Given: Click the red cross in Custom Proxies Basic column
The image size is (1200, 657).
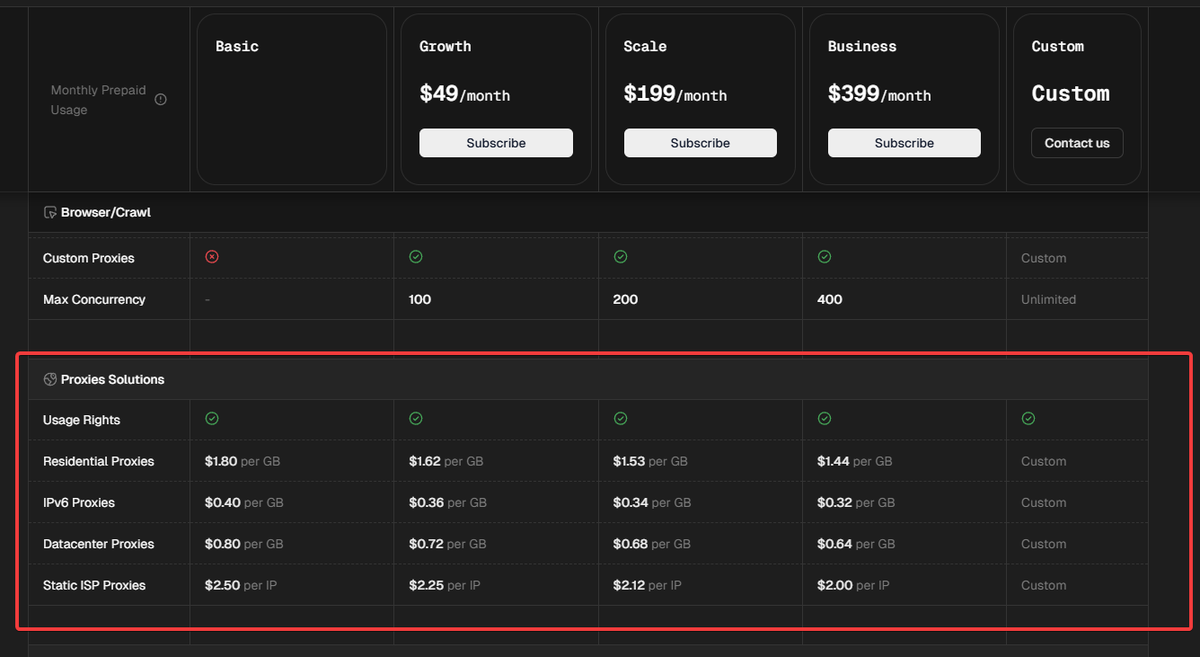Looking at the screenshot, I should pyautogui.click(x=212, y=257).
